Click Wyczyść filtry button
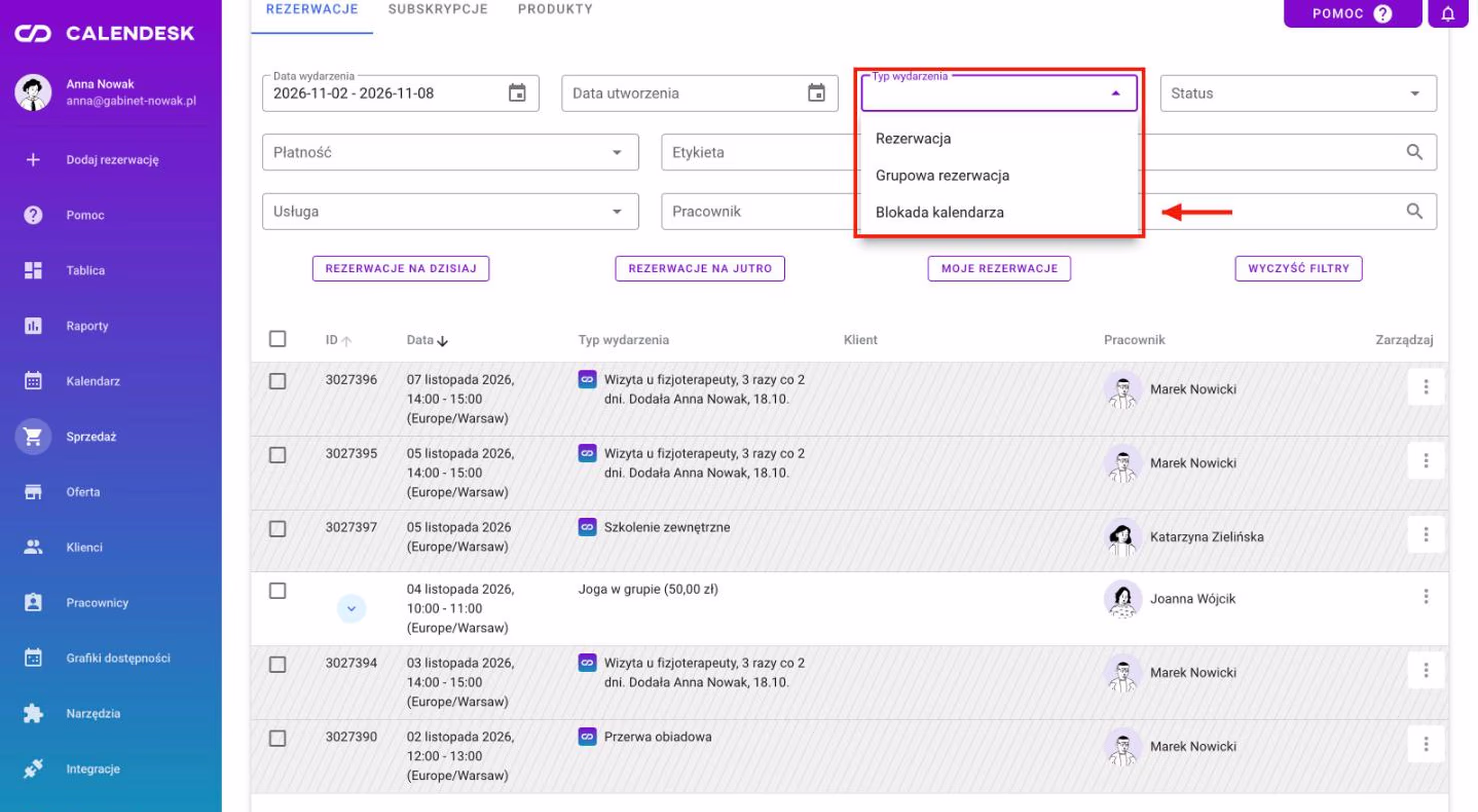Image resolution: width=1478 pixels, height=812 pixels. (1298, 268)
